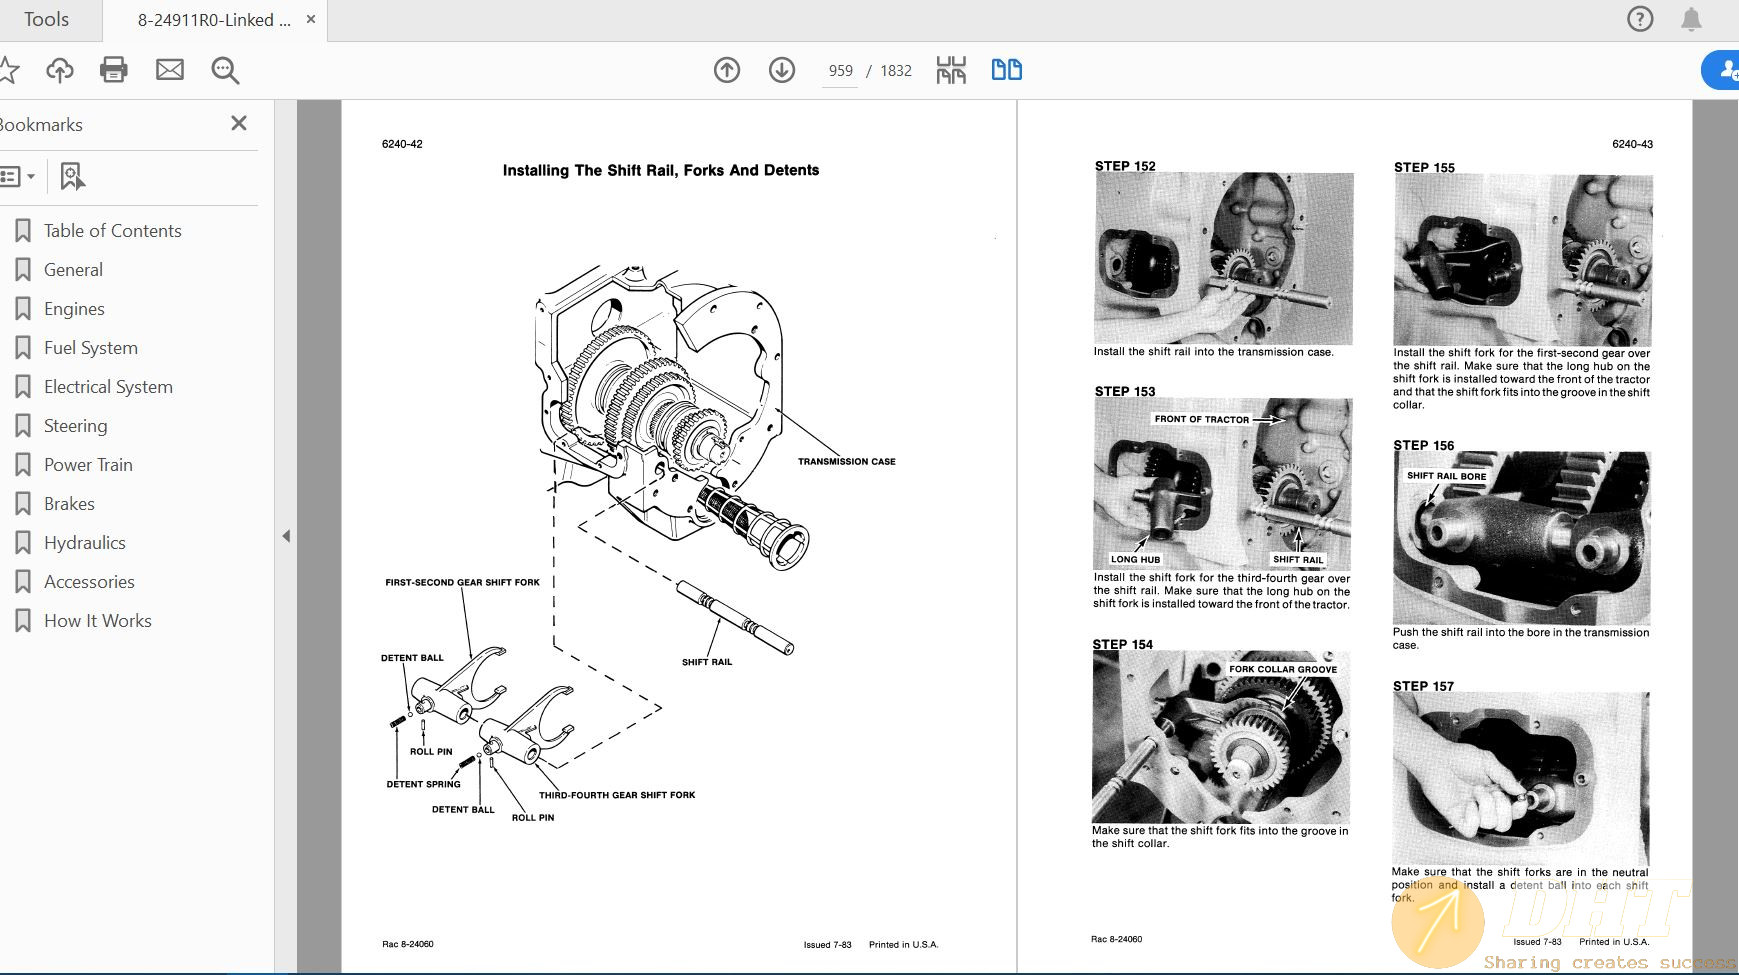Click the print document icon
Screen dimensions: 1739x975
114,70
